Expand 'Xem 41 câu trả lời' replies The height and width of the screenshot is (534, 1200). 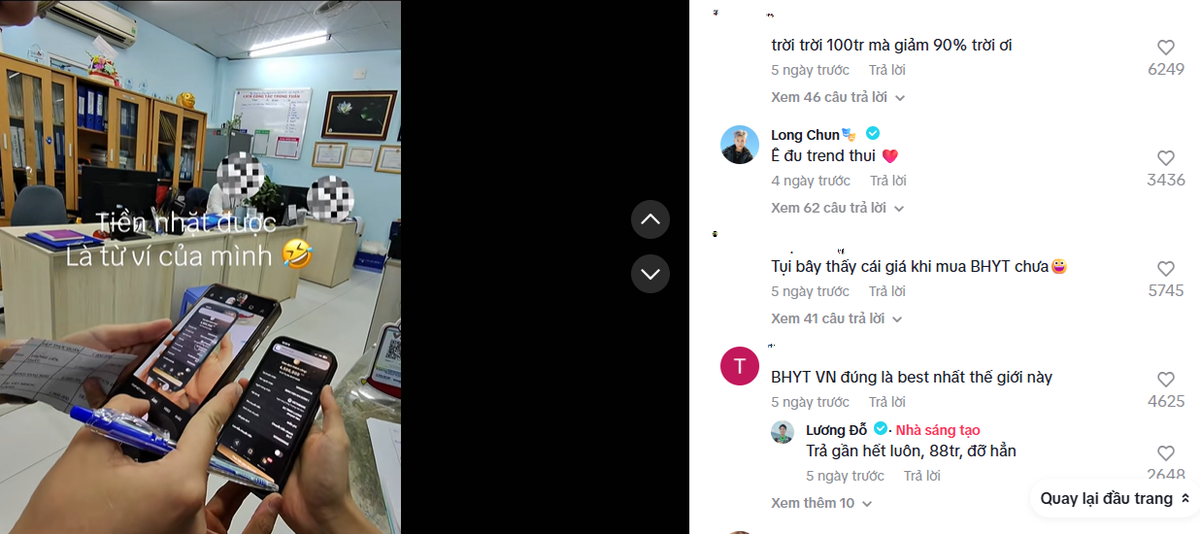(x=837, y=318)
